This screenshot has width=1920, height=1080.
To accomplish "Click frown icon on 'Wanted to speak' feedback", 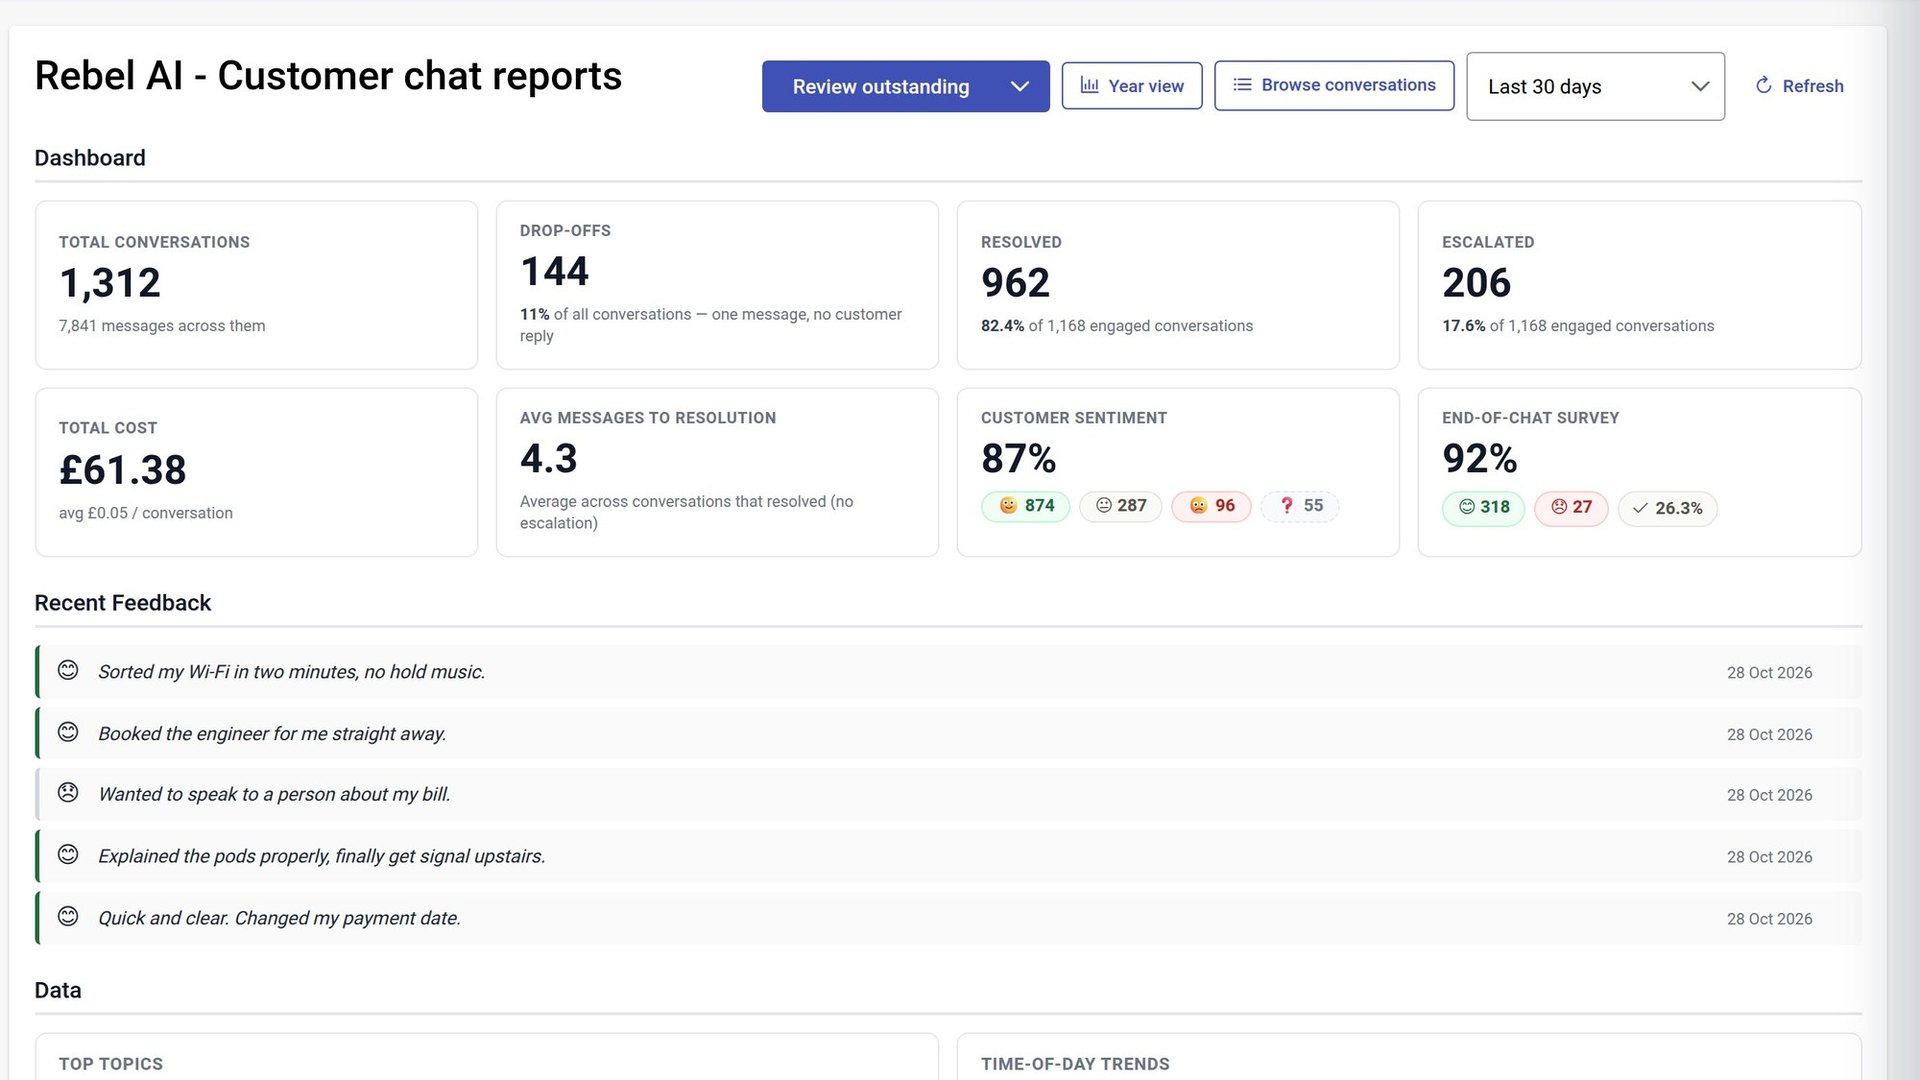I will (68, 793).
